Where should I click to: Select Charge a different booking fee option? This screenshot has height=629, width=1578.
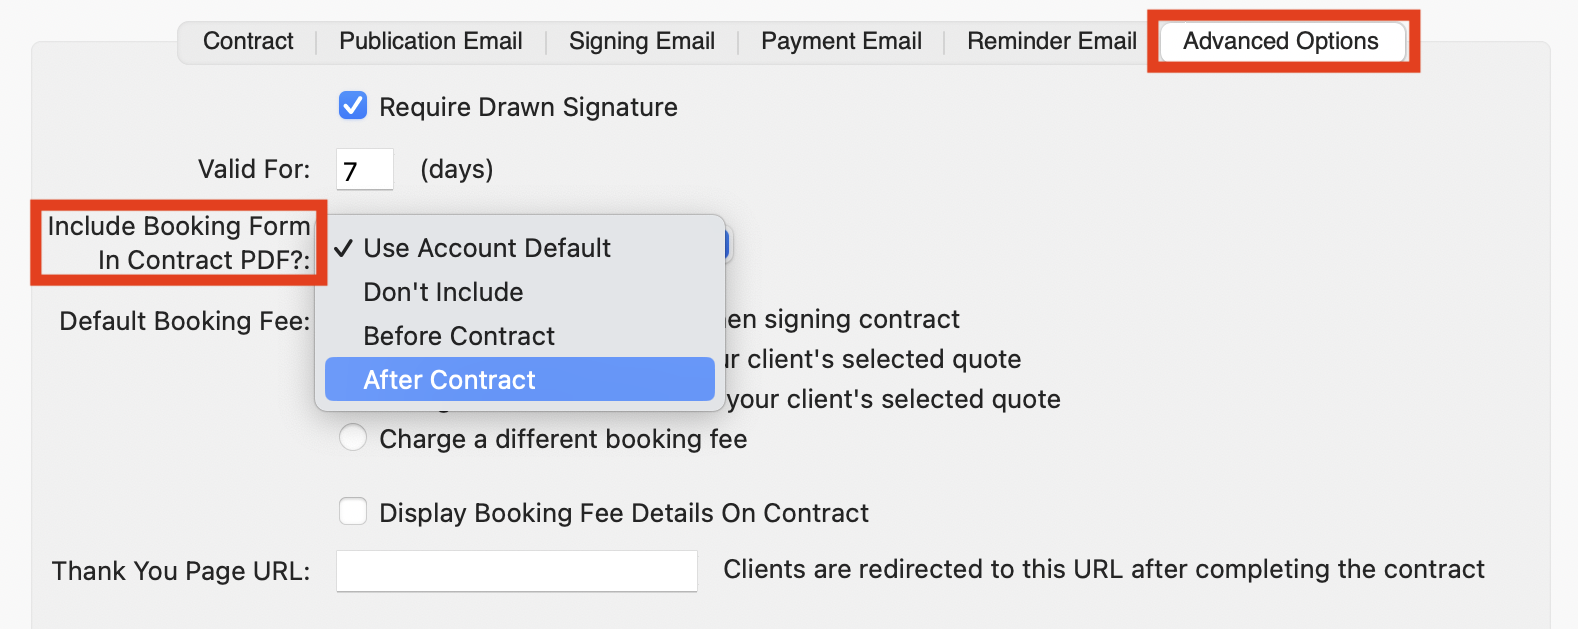(x=353, y=437)
